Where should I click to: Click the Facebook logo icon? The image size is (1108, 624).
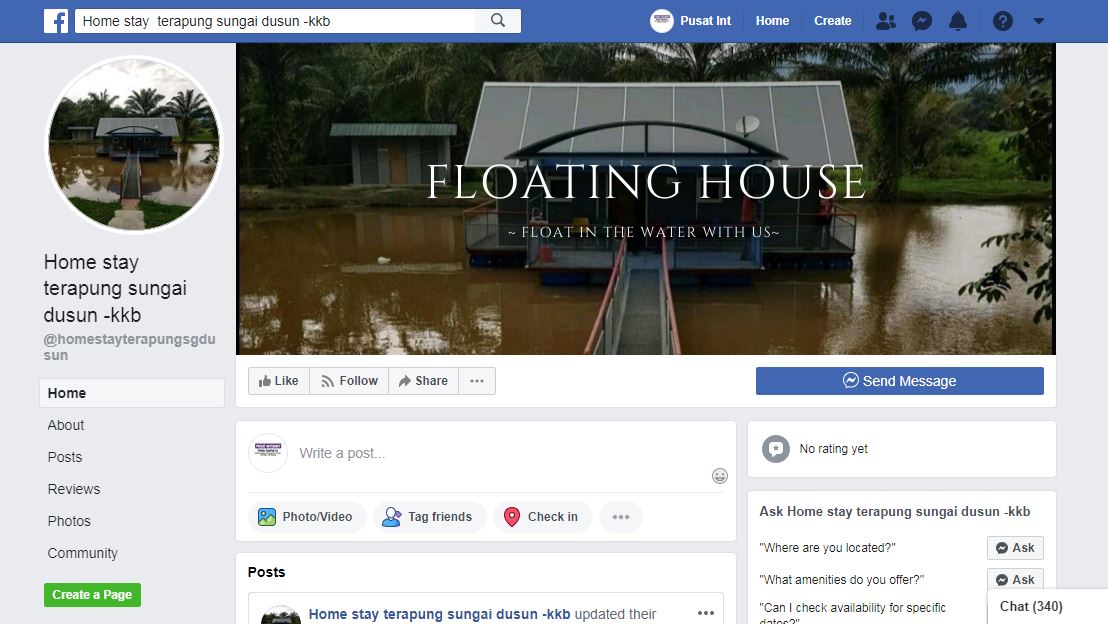[x=56, y=21]
